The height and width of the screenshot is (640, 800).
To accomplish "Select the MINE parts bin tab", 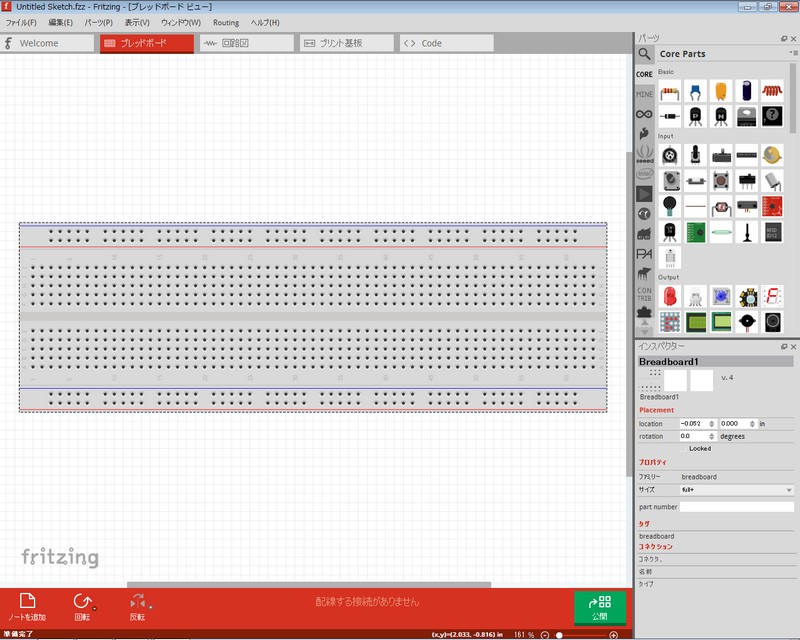I will pyautogui.click(x=644, y=94).
